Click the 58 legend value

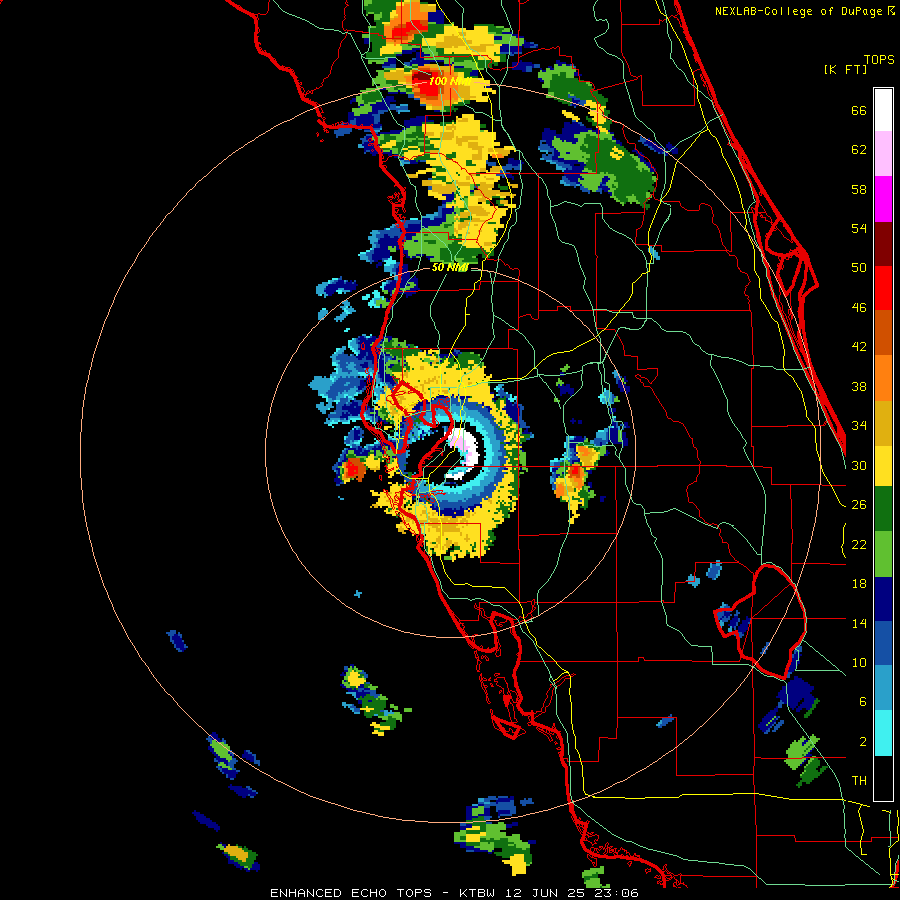[859, 189]
